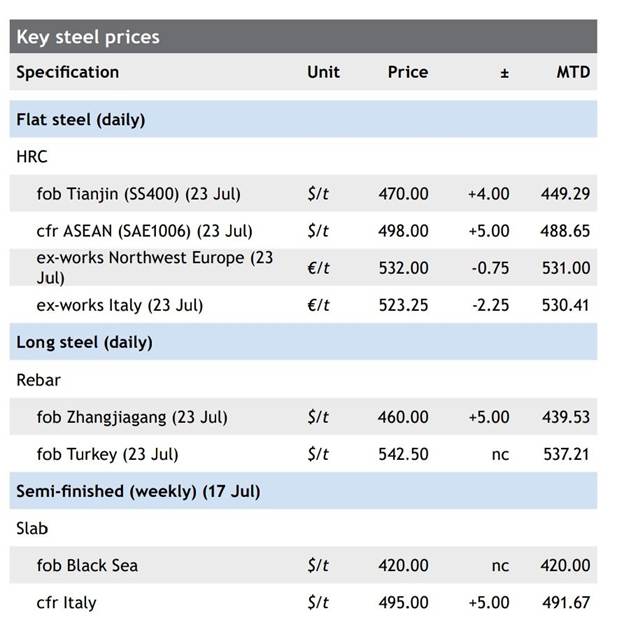Click the HRC subheading
The image size is (624, 639).
click(x=32, y=157)
